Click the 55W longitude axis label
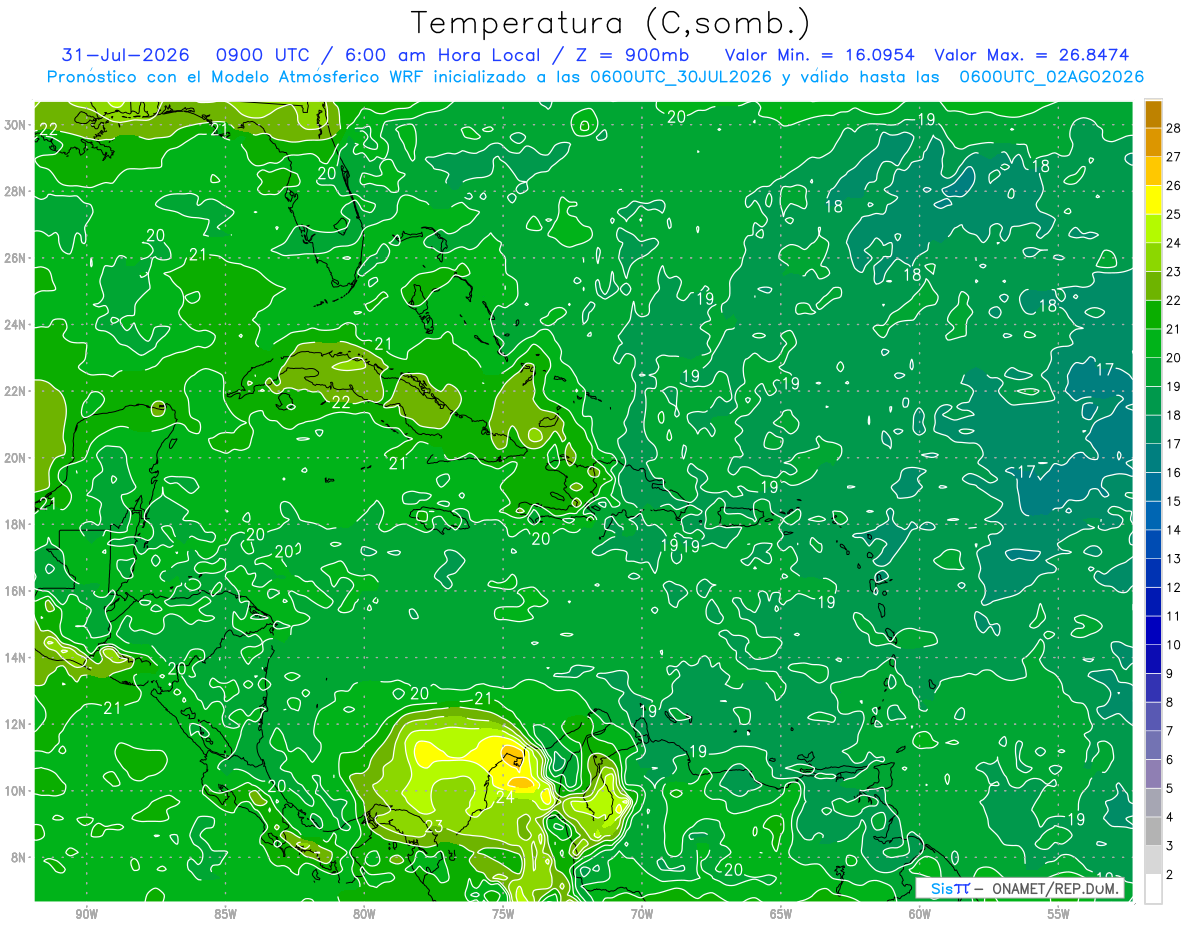The width and height of the screenshot is (1200, 927). click(x=1059, y=914)
